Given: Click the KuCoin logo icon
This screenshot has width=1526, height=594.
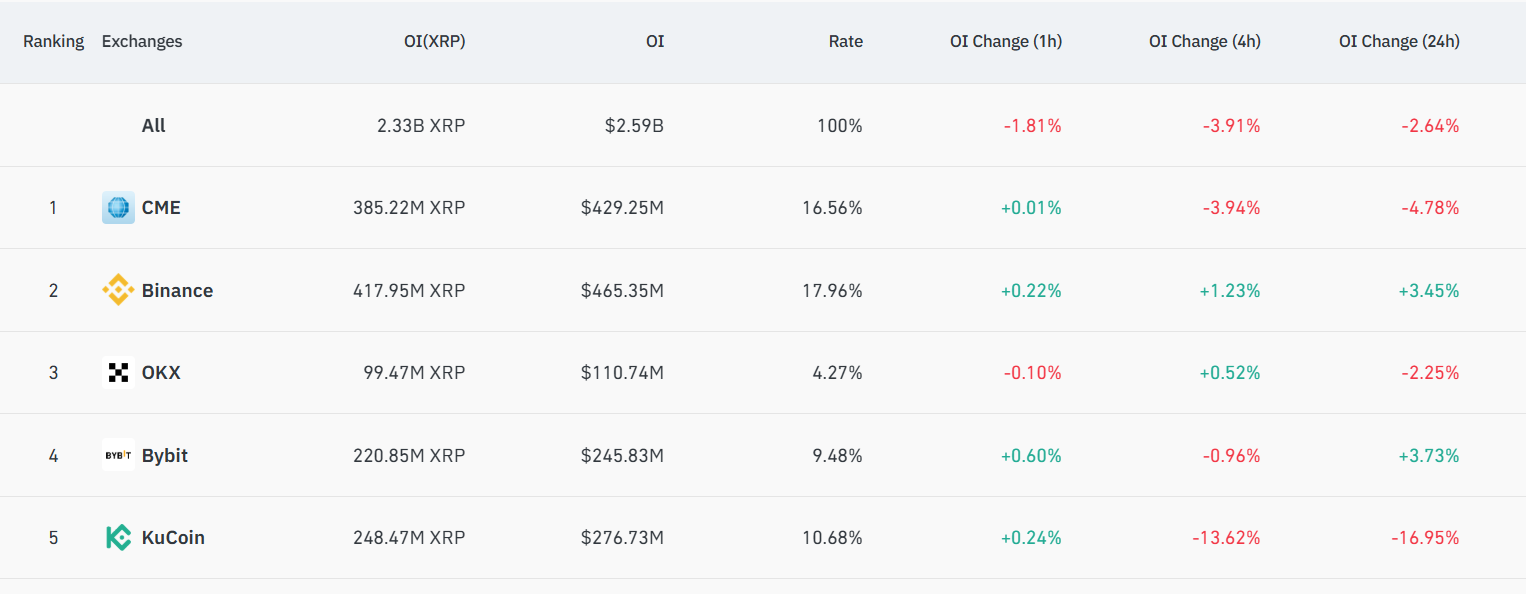Looking at the screenshot, I should click(x=118, y=538).
